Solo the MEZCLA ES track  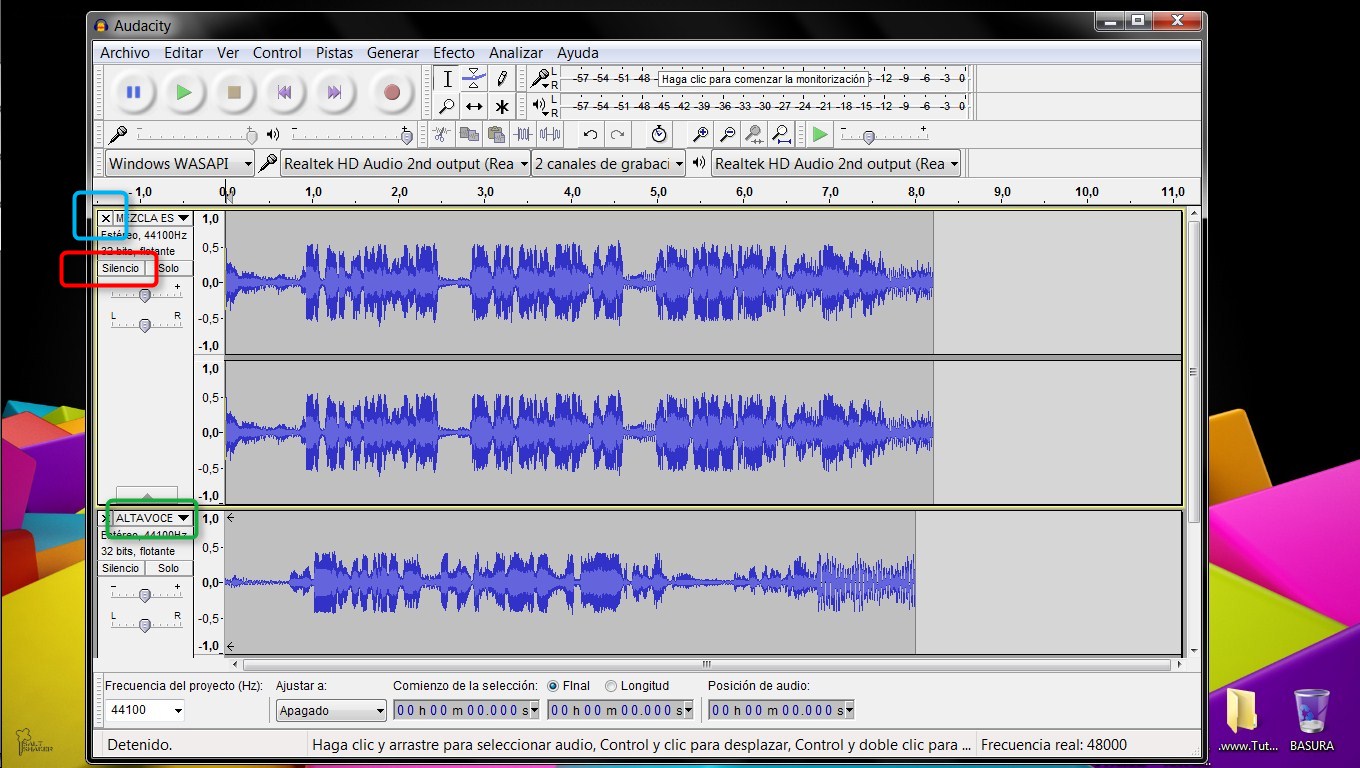point(169,268)
